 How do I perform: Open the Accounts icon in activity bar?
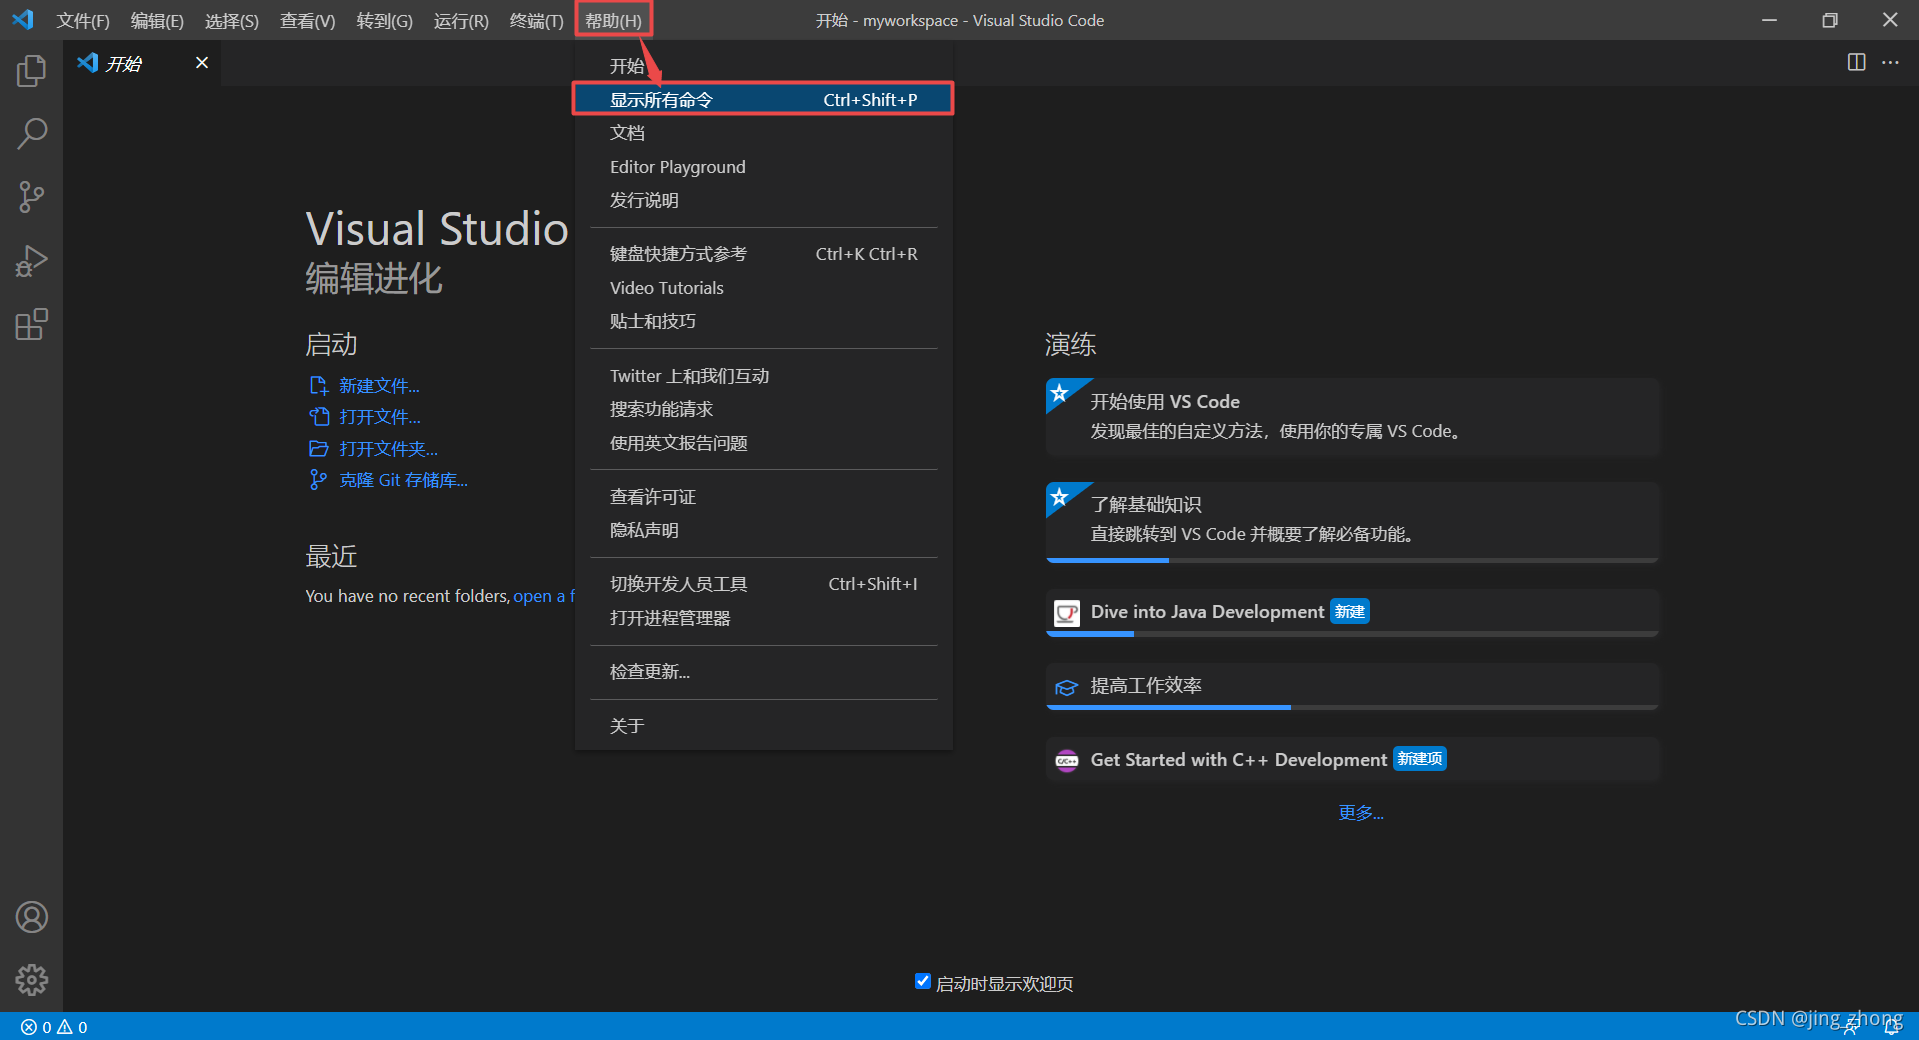(x=31, y=917)
